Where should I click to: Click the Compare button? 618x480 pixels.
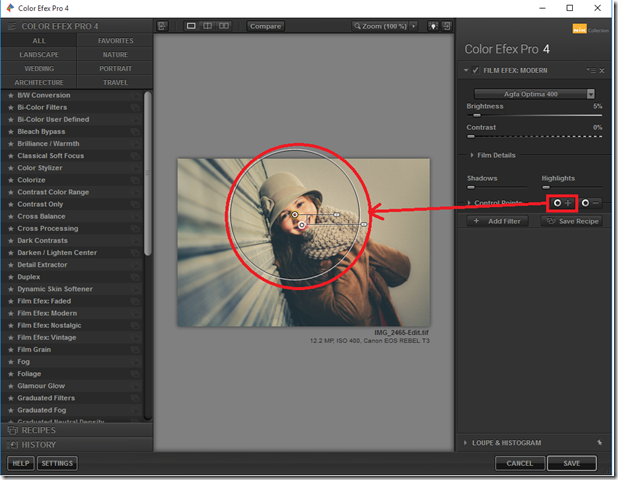coord(265,26)
